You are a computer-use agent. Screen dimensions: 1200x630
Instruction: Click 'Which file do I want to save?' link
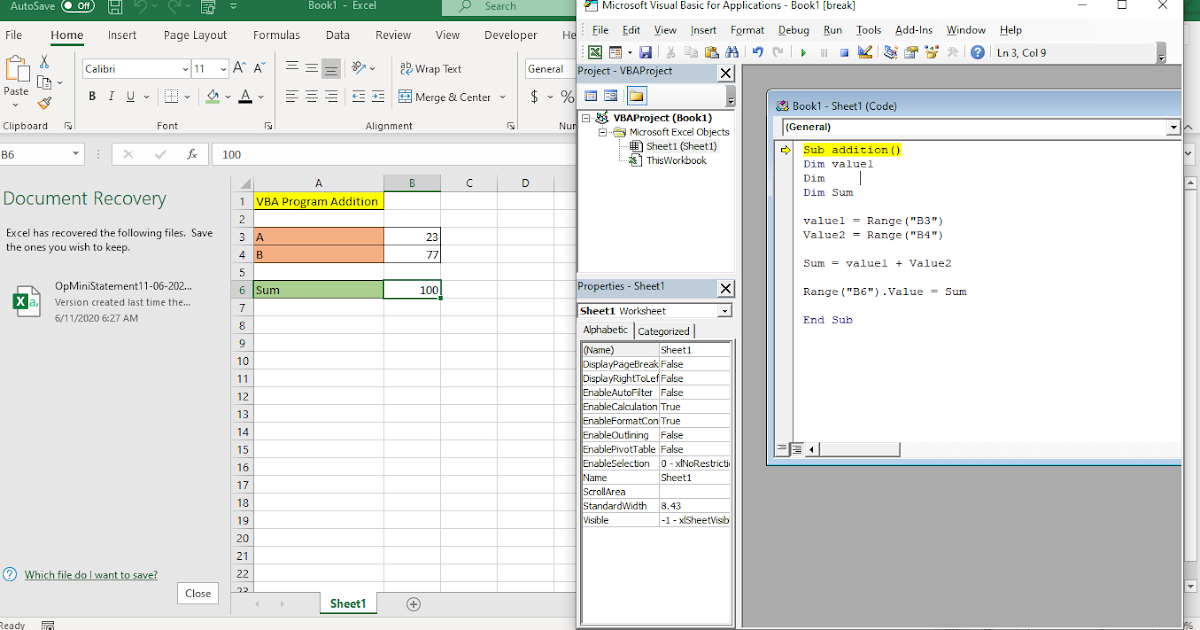(x=91, y=575)
